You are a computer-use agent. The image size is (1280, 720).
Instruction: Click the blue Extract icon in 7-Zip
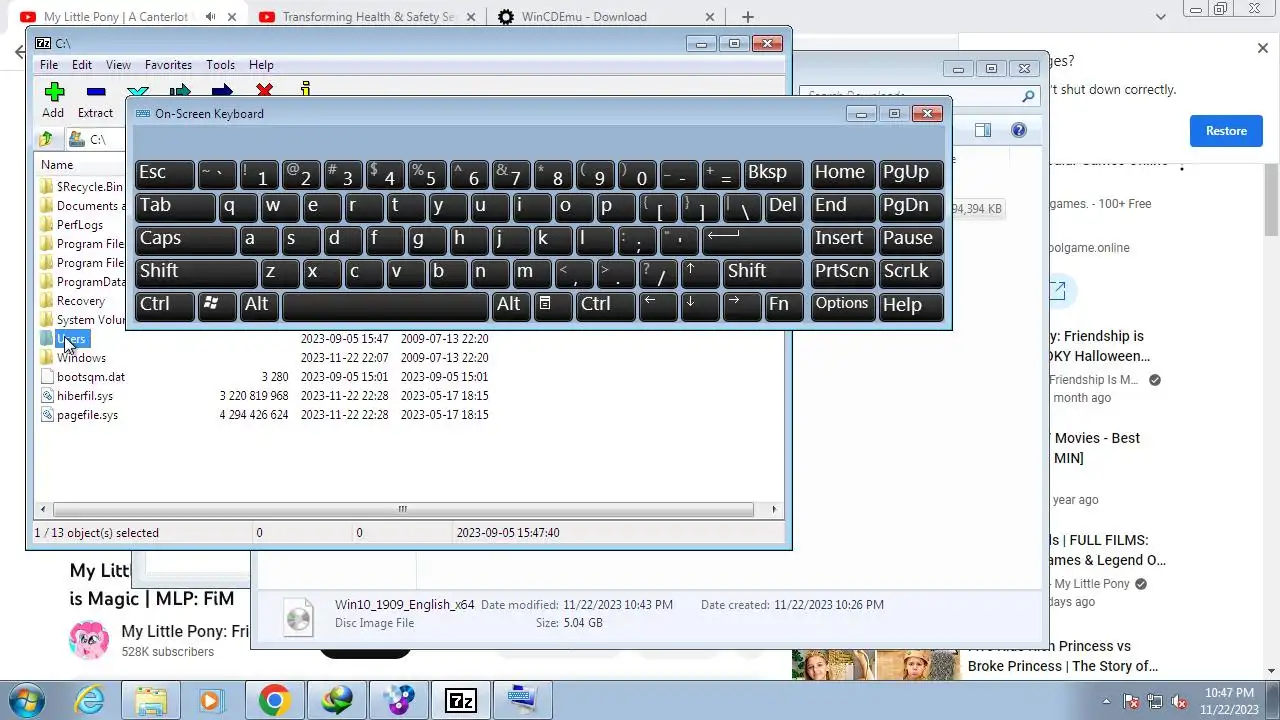(x=96, y=92)
